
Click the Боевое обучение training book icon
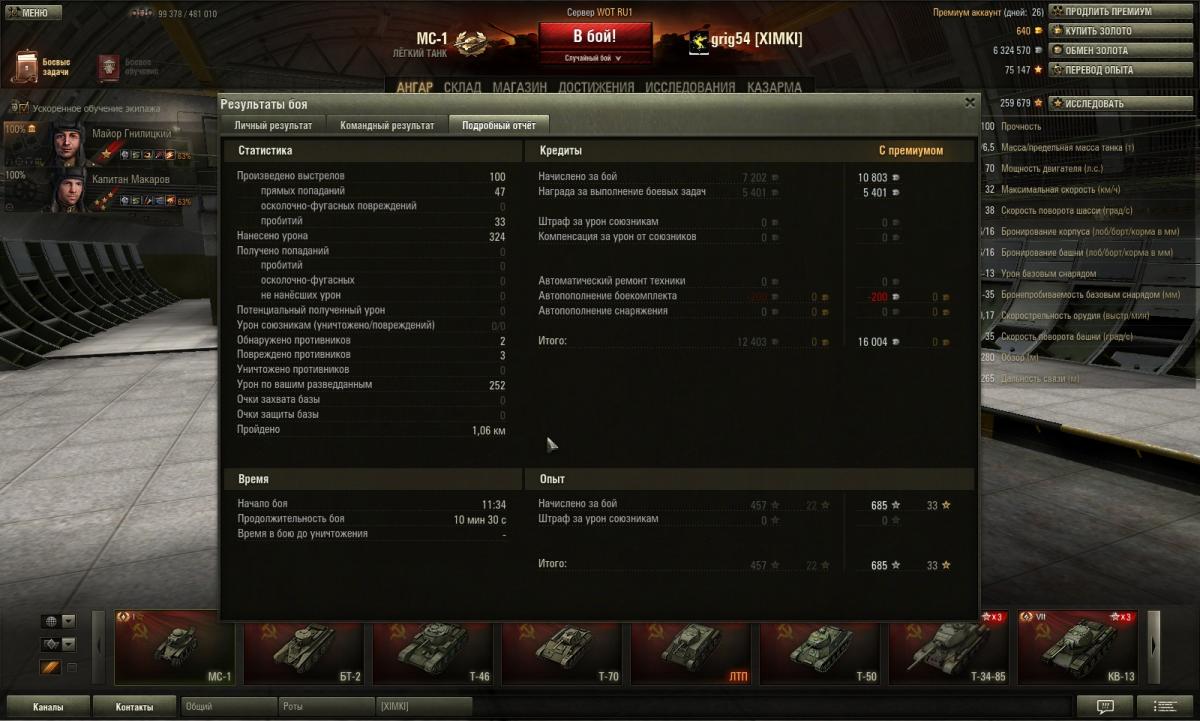pyautogui.click(x=111, y=67)
